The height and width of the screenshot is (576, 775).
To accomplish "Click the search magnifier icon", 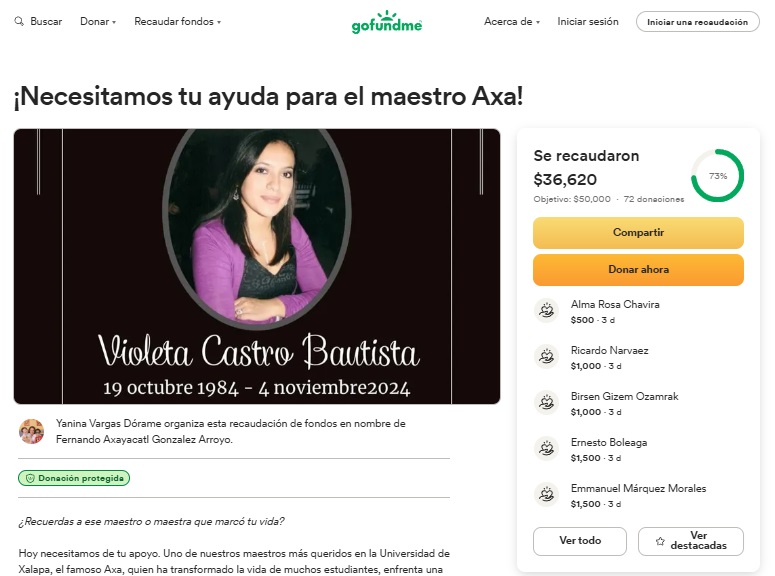I will click(x=19, y=21).
